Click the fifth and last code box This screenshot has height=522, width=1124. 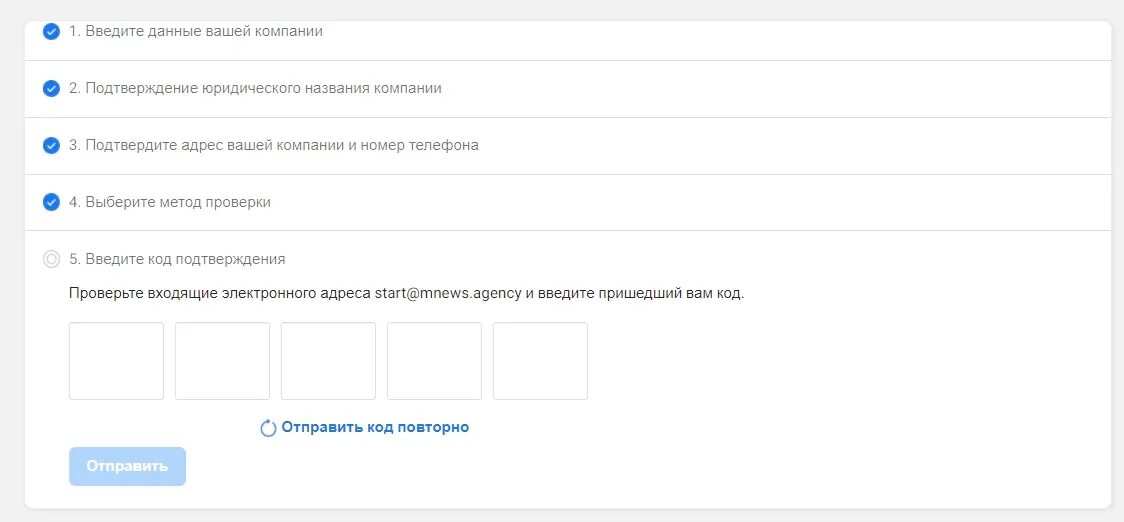pyautogui.click(x=540, y=361)
